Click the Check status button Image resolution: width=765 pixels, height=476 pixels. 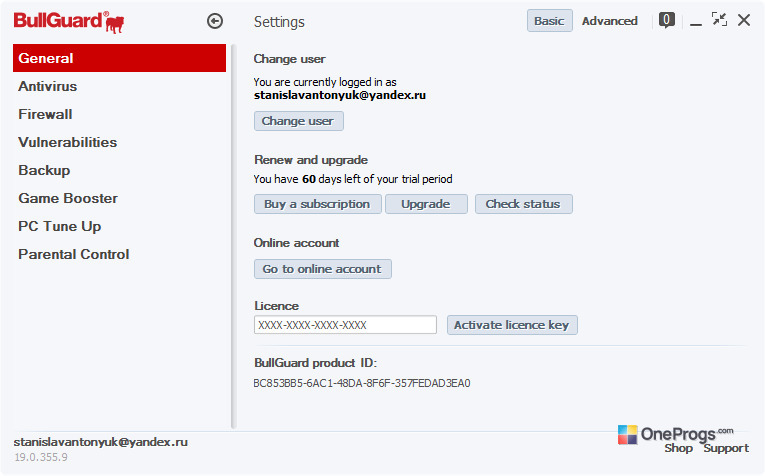(523, 204)
